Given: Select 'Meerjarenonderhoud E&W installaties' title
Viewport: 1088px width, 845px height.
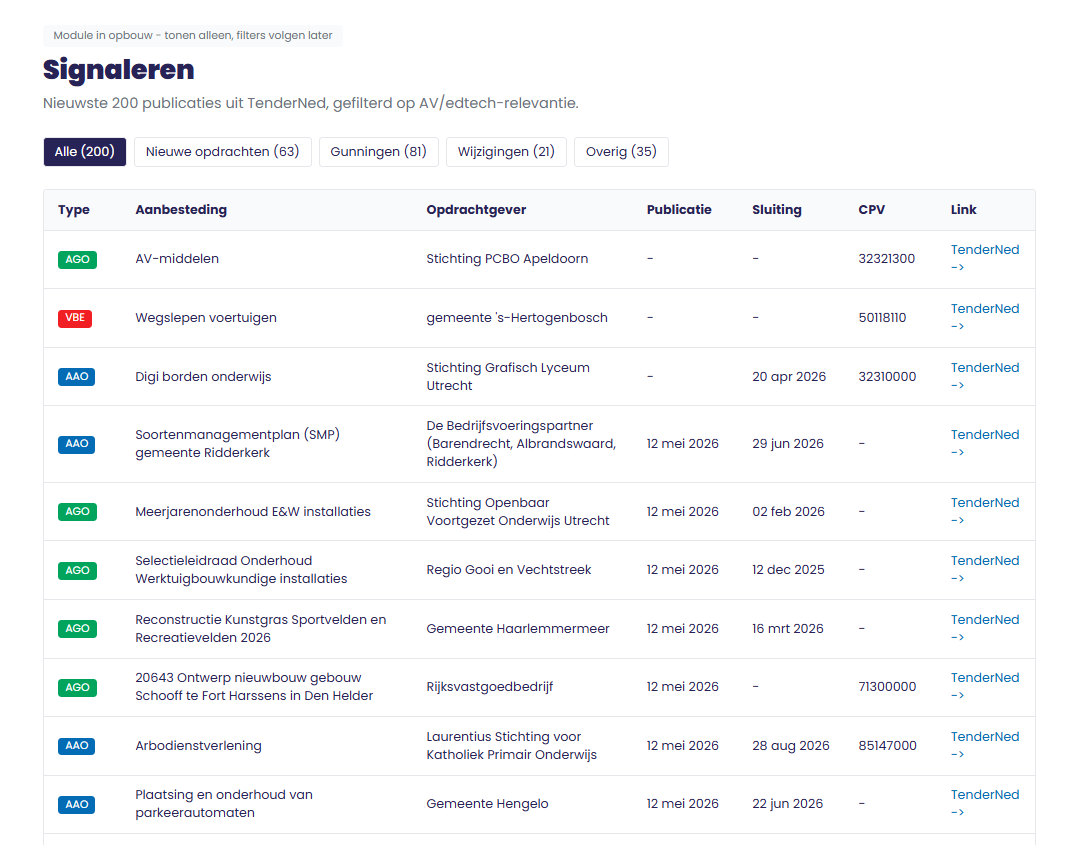Looking at the screenshot, I should pyautogui.click(x=253, y=511).
